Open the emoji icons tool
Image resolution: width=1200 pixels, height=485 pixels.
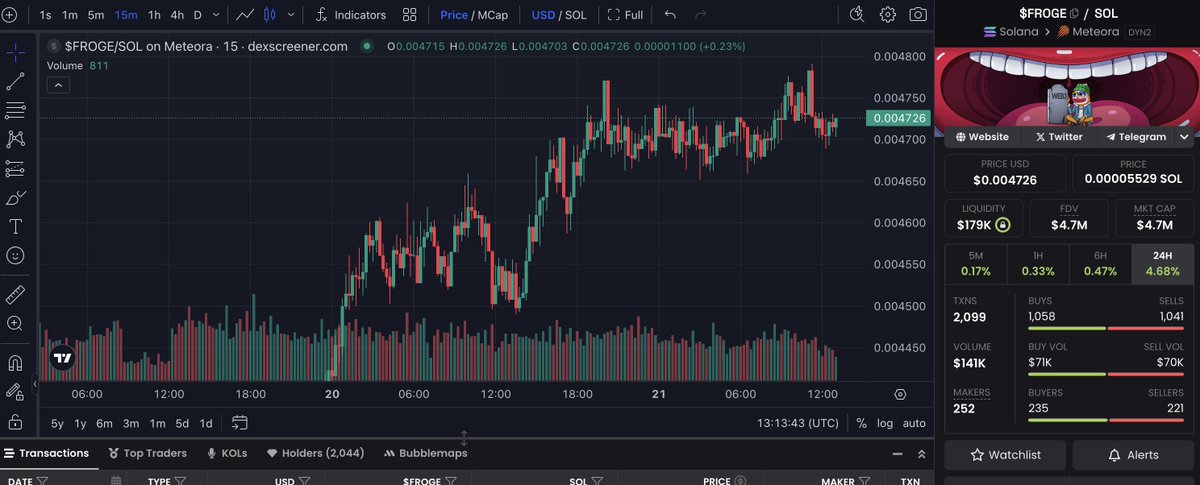tap(15, 256)
